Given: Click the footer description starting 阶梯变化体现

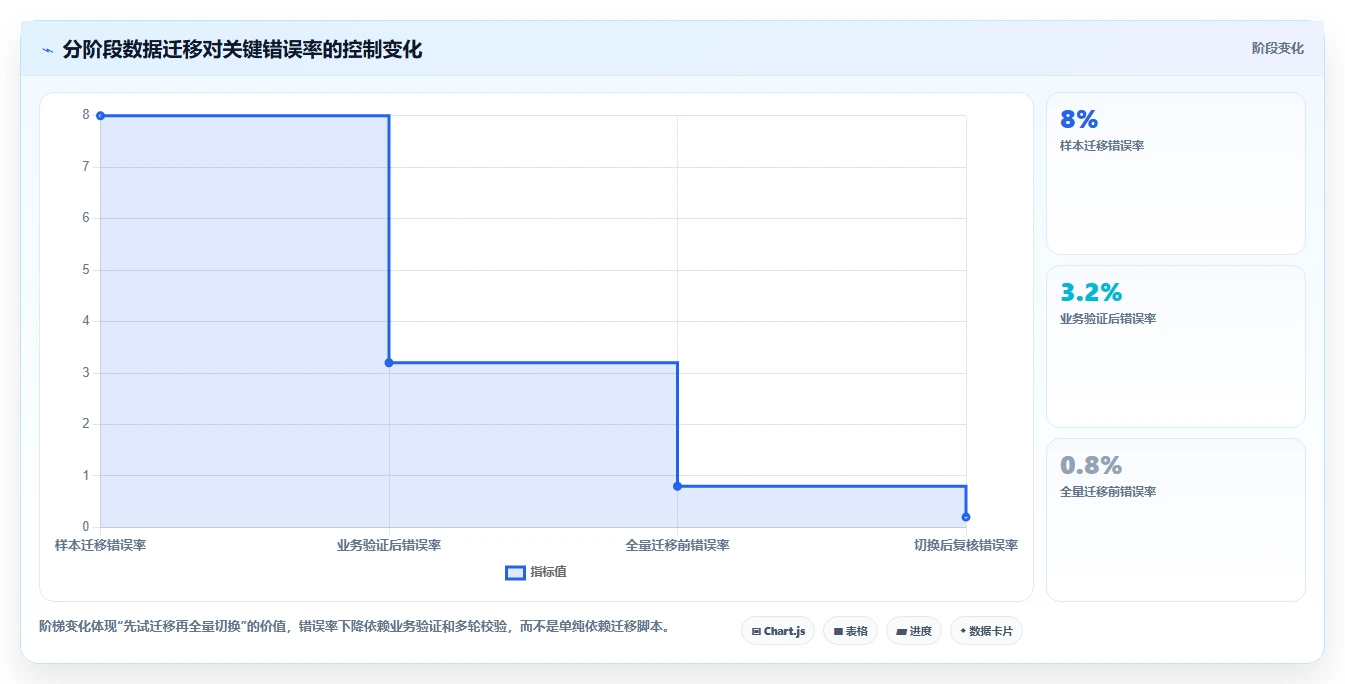Looking at the screenshot, I should tap(354, 627).
